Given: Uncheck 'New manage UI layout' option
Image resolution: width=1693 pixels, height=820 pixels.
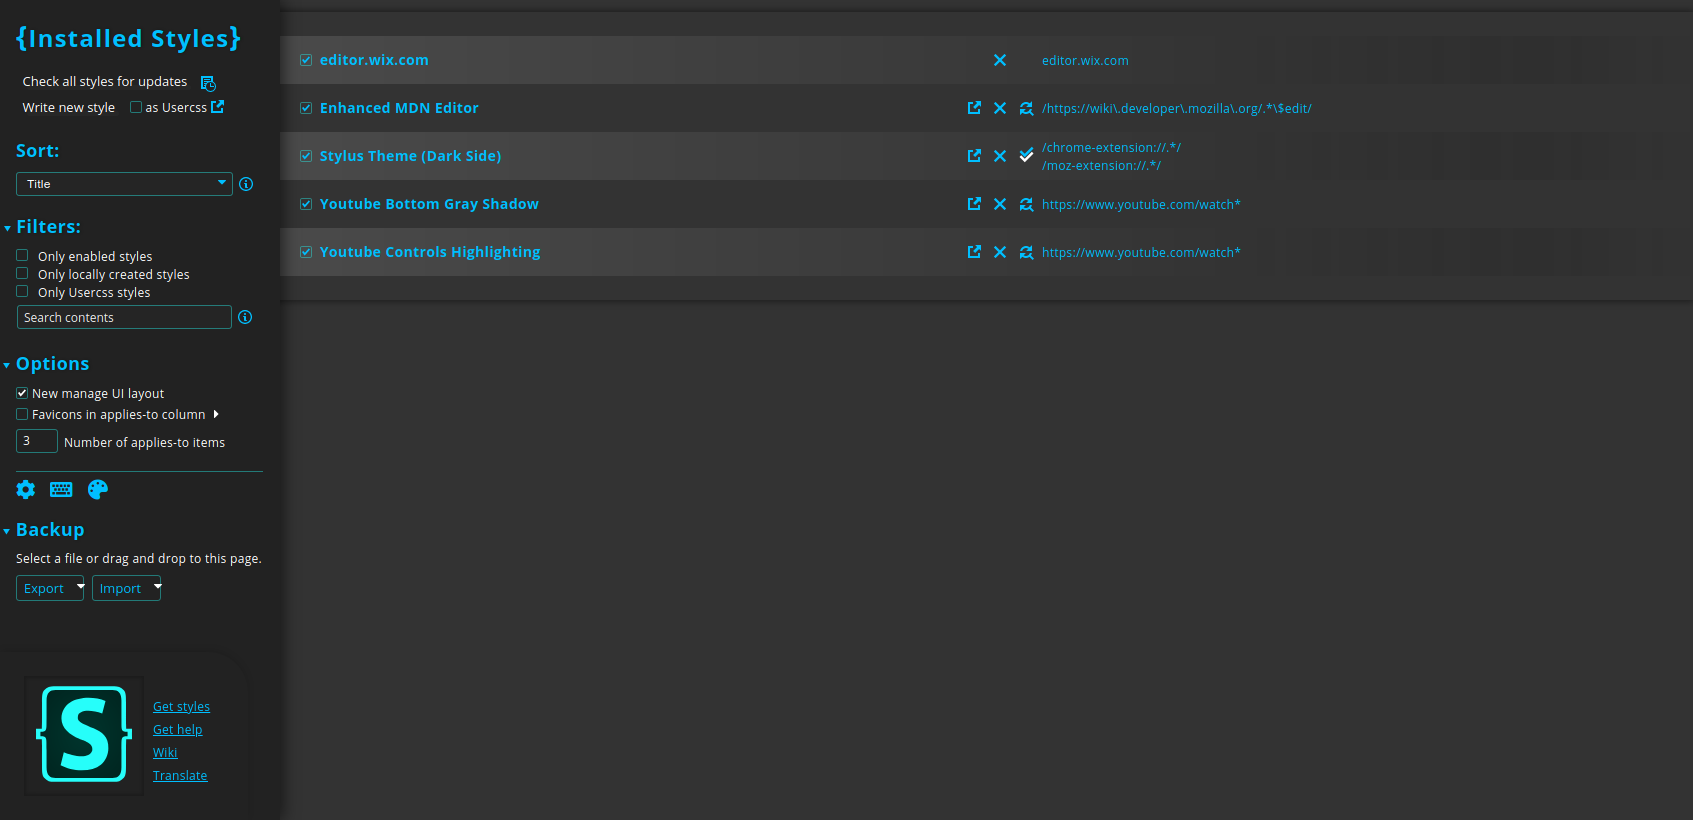Looking at the screenshot, I should (x=22, y=393).
